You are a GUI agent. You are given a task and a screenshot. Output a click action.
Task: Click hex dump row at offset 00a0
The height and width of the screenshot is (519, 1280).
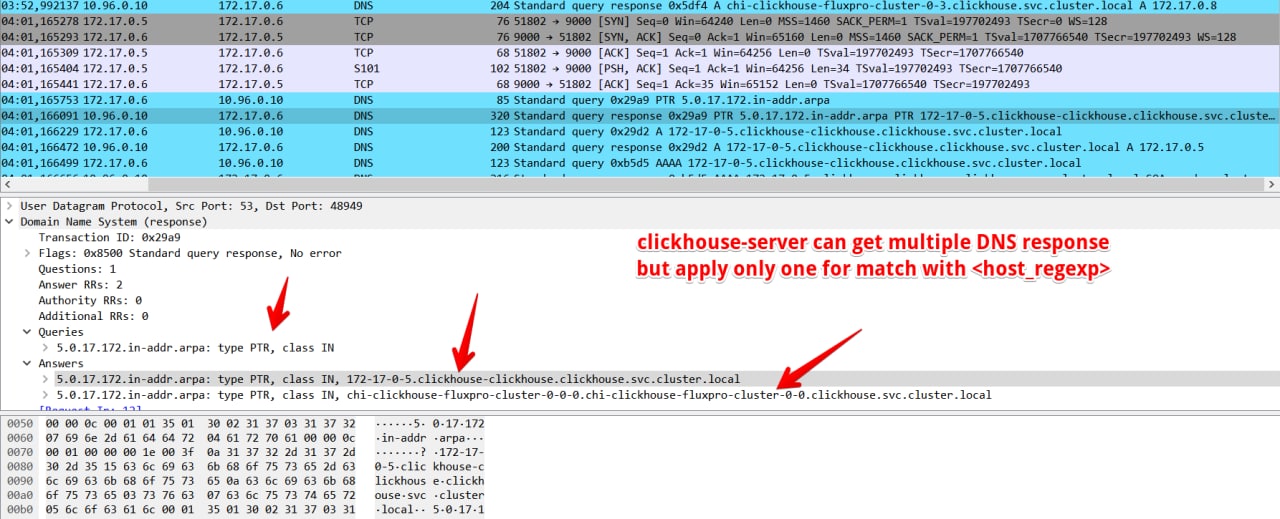(x=244, y=496)
